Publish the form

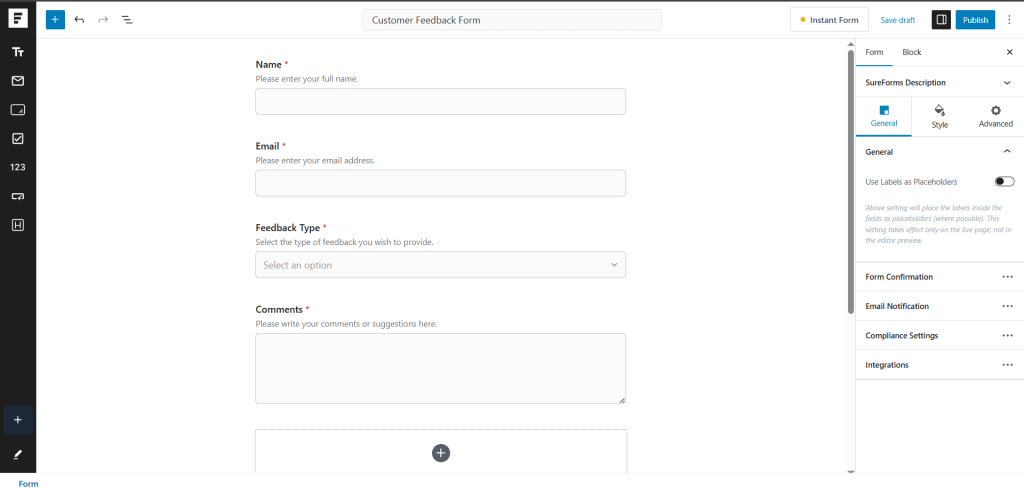975,20
